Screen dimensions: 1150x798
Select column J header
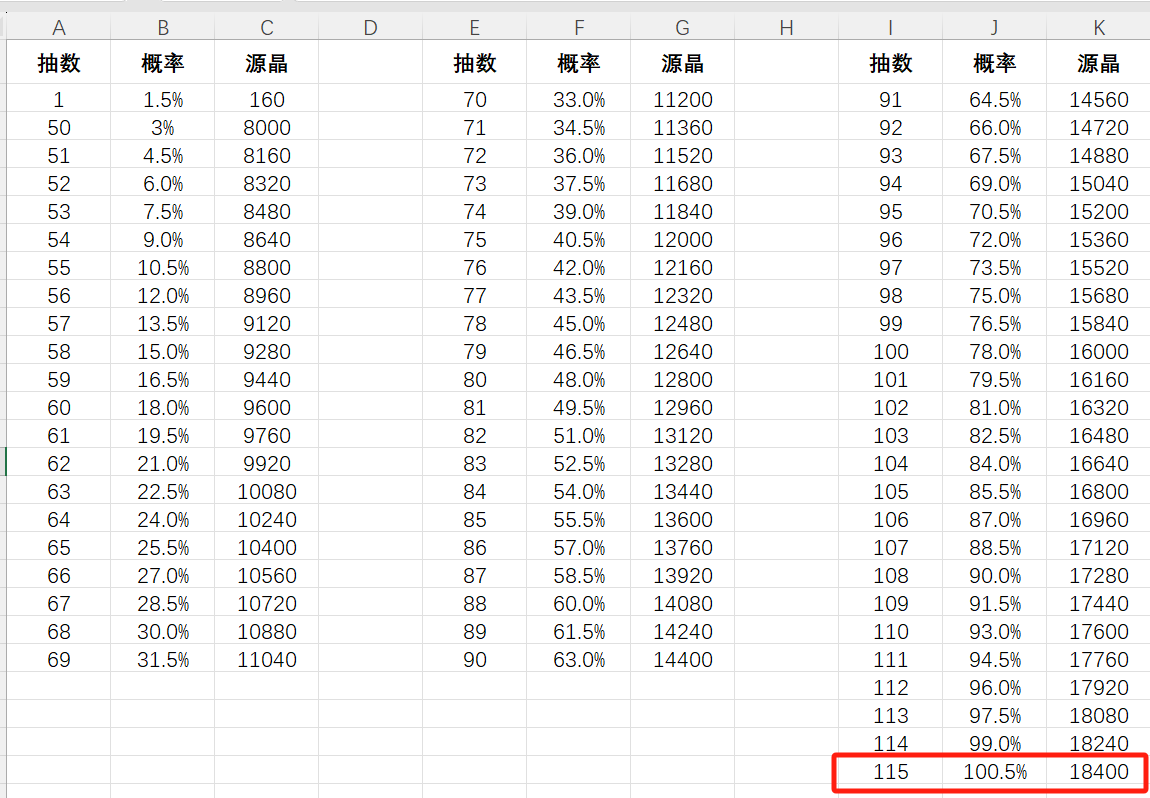pyautogui.click(x=995, y=28)
